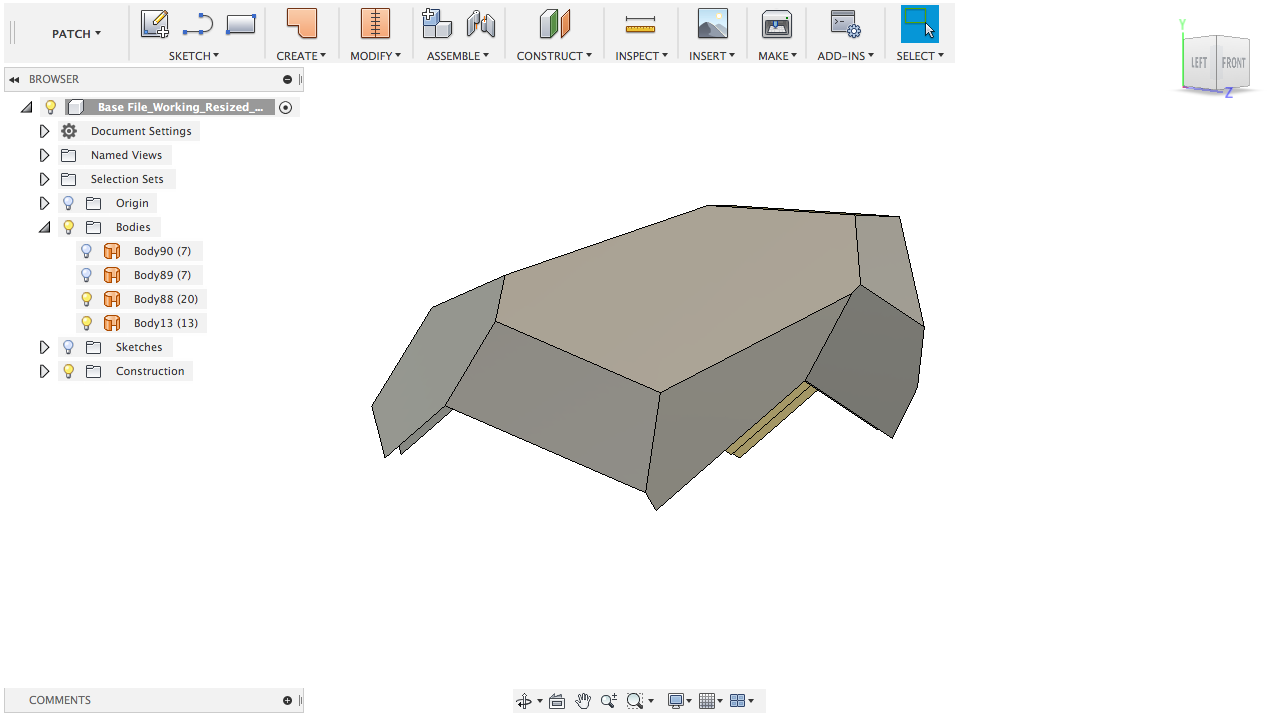Click the minus circle icon in Browser header

pos(287,79)
